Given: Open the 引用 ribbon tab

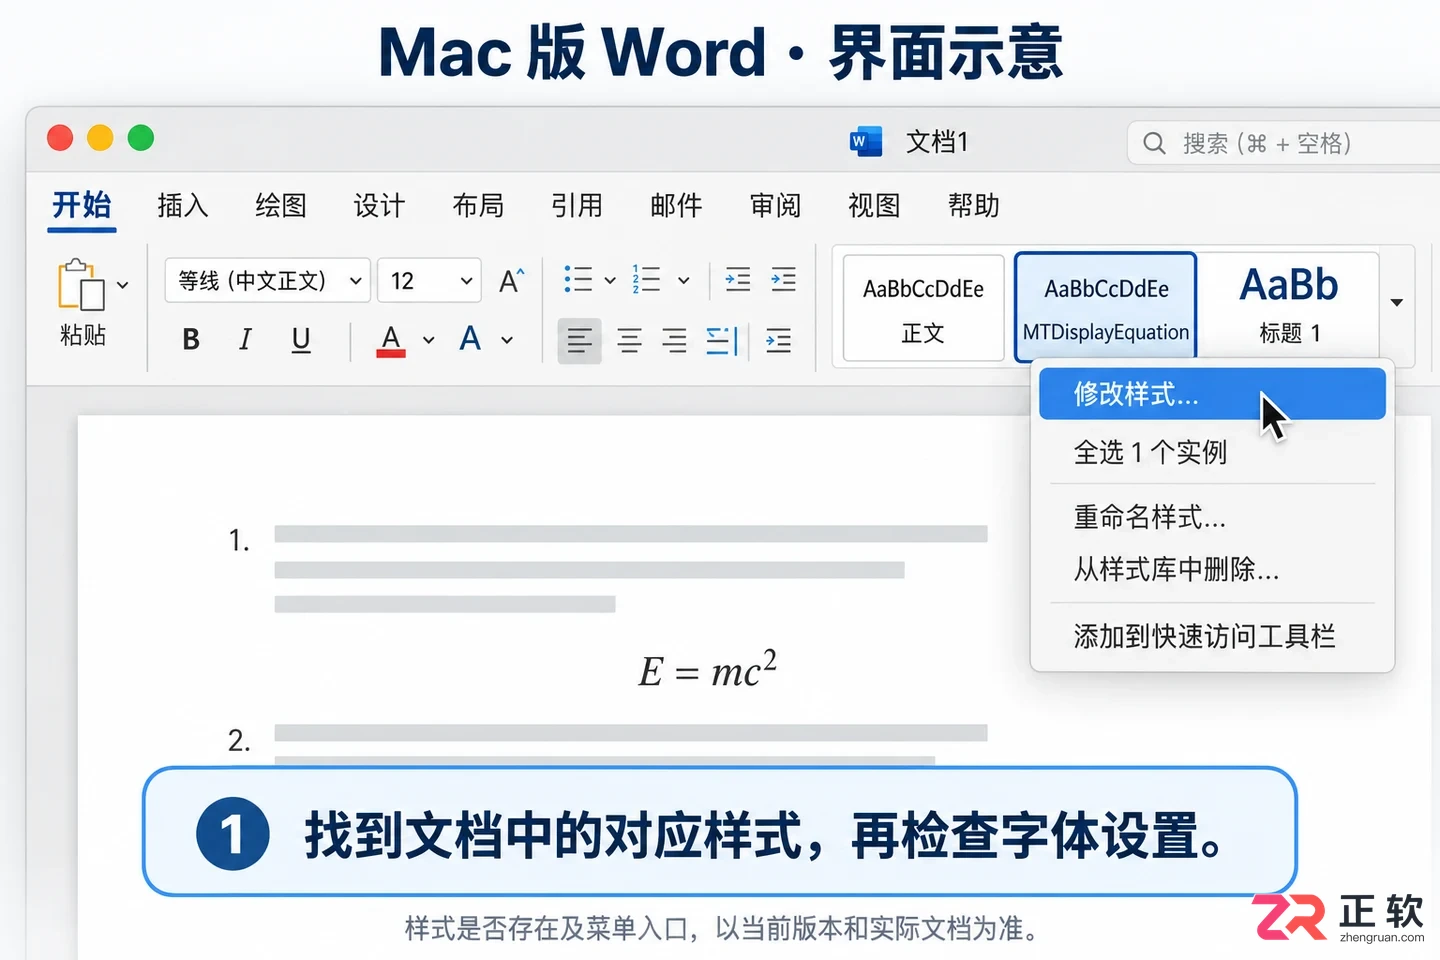Looking at the screenshot, I should (577, 205).
